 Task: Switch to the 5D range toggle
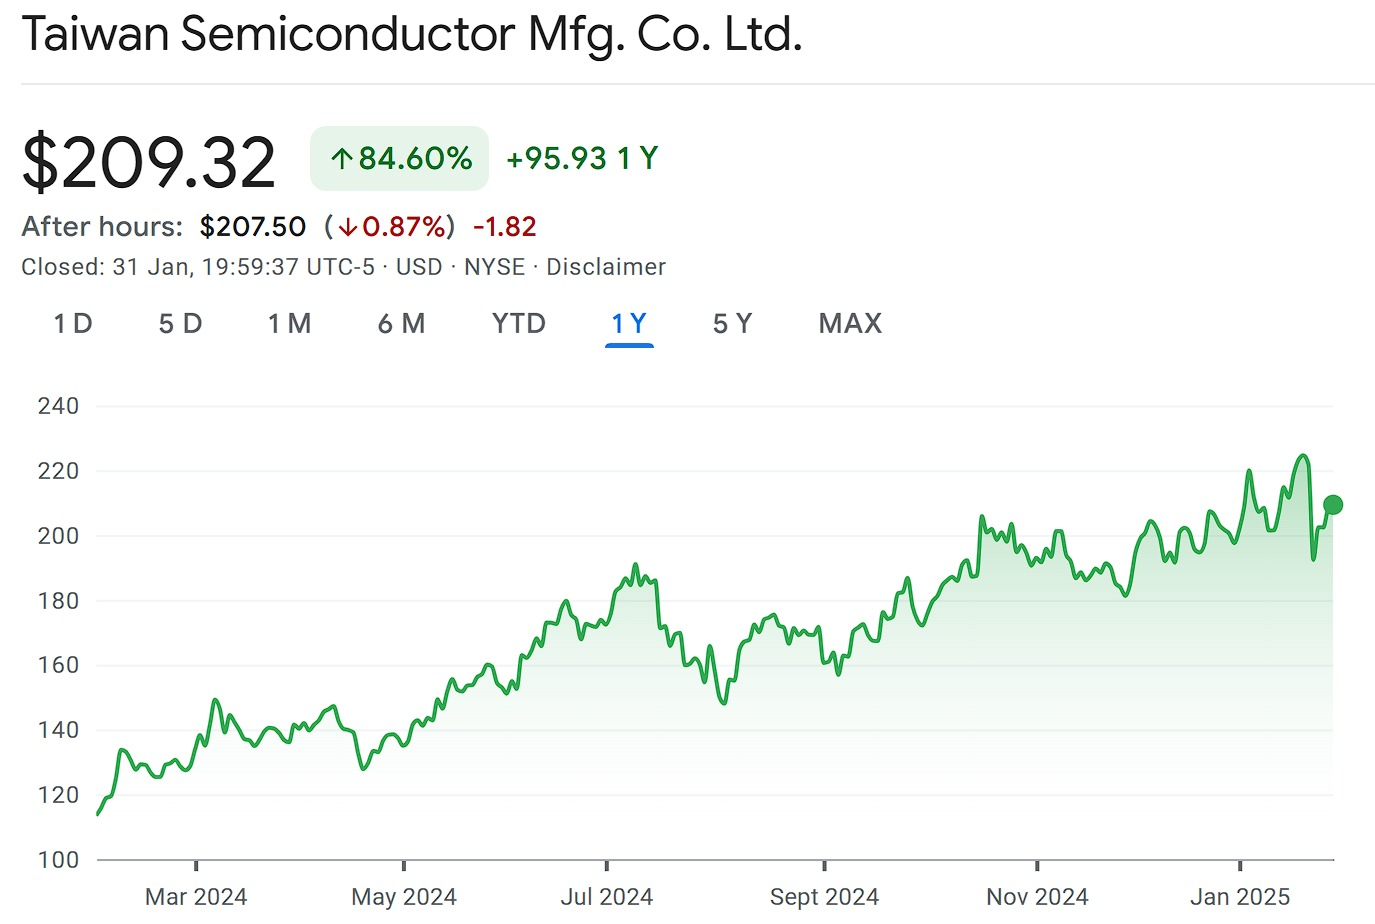pyautogui.click(x=180, y=323)
